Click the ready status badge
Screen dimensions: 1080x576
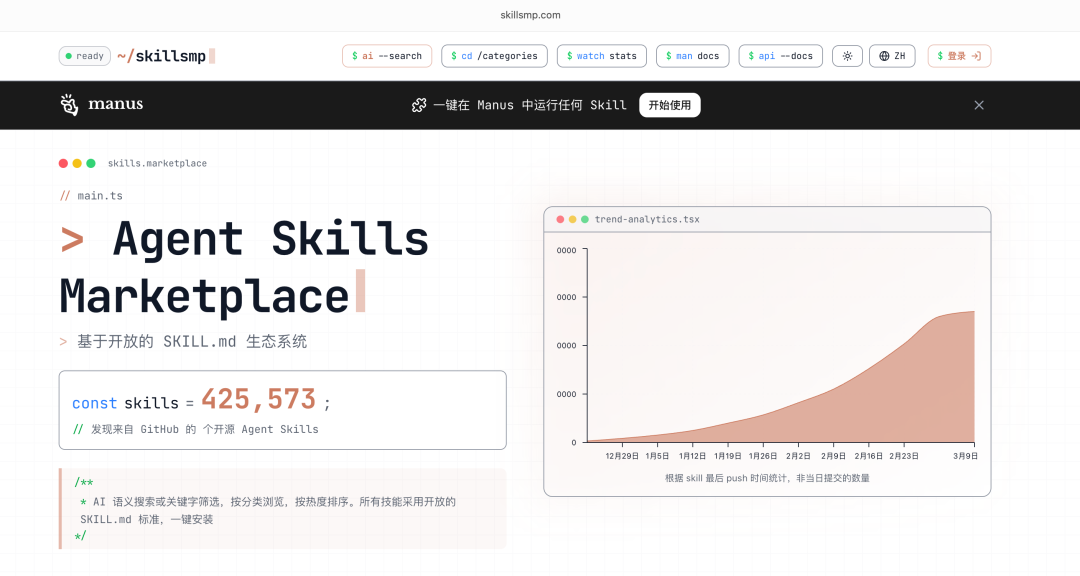click(85, 56)
